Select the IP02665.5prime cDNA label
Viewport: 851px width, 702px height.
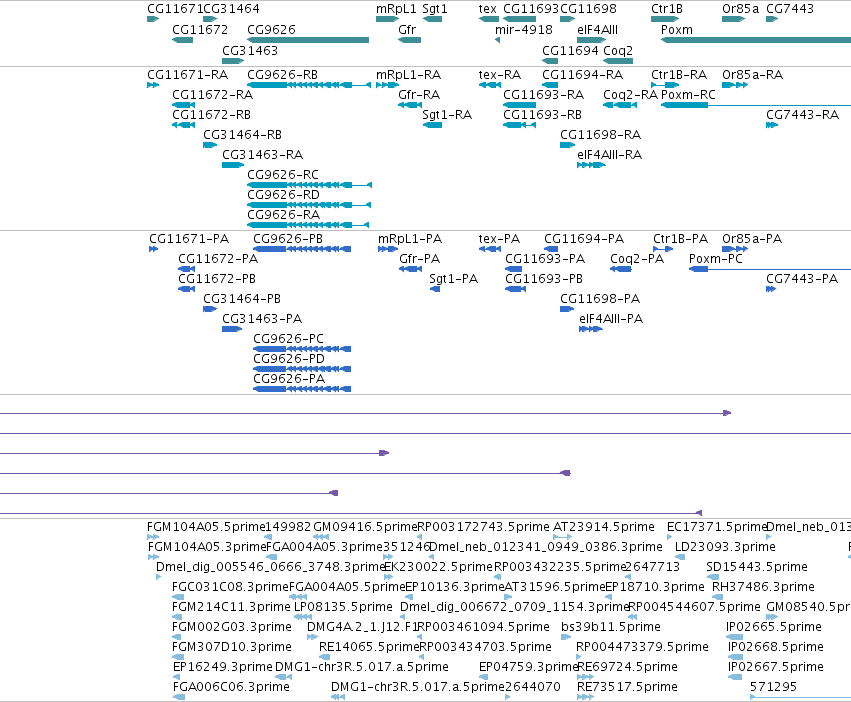point(773,627)
